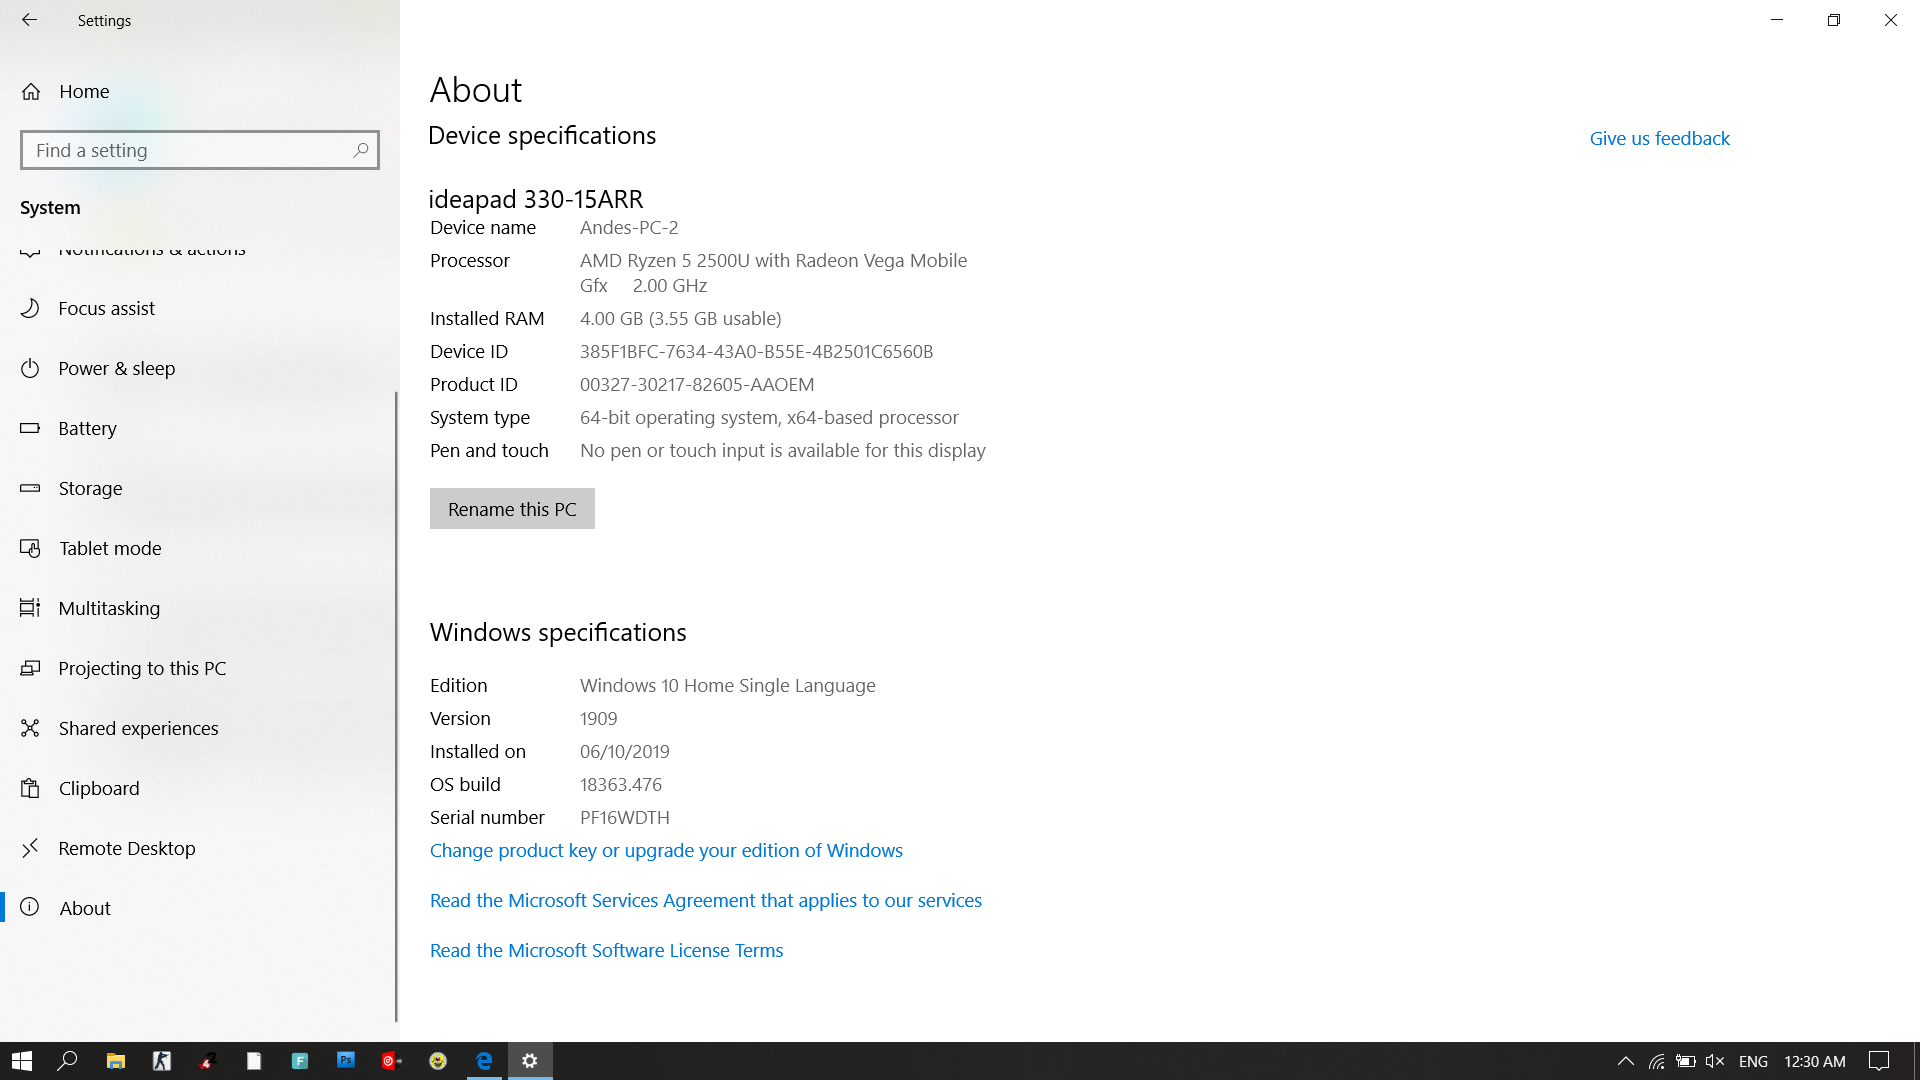1920x1080 pixels.
Task: Open the Windows Start menu
Action: point(22,1061)
